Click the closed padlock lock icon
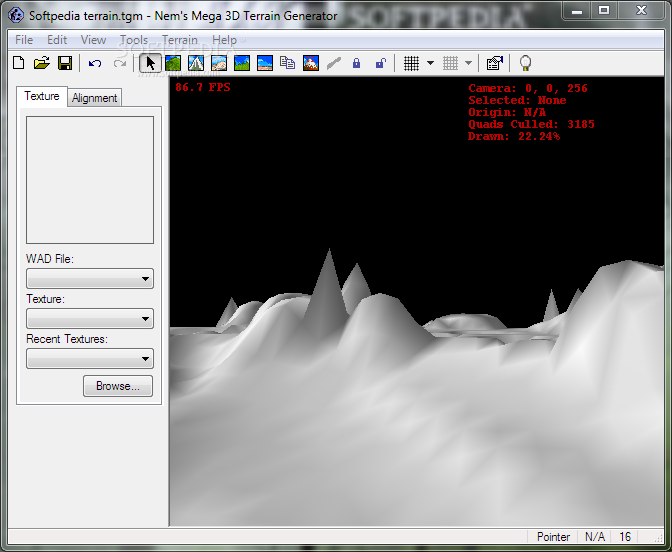Screen dimensions: 672x552 [356, 63]
